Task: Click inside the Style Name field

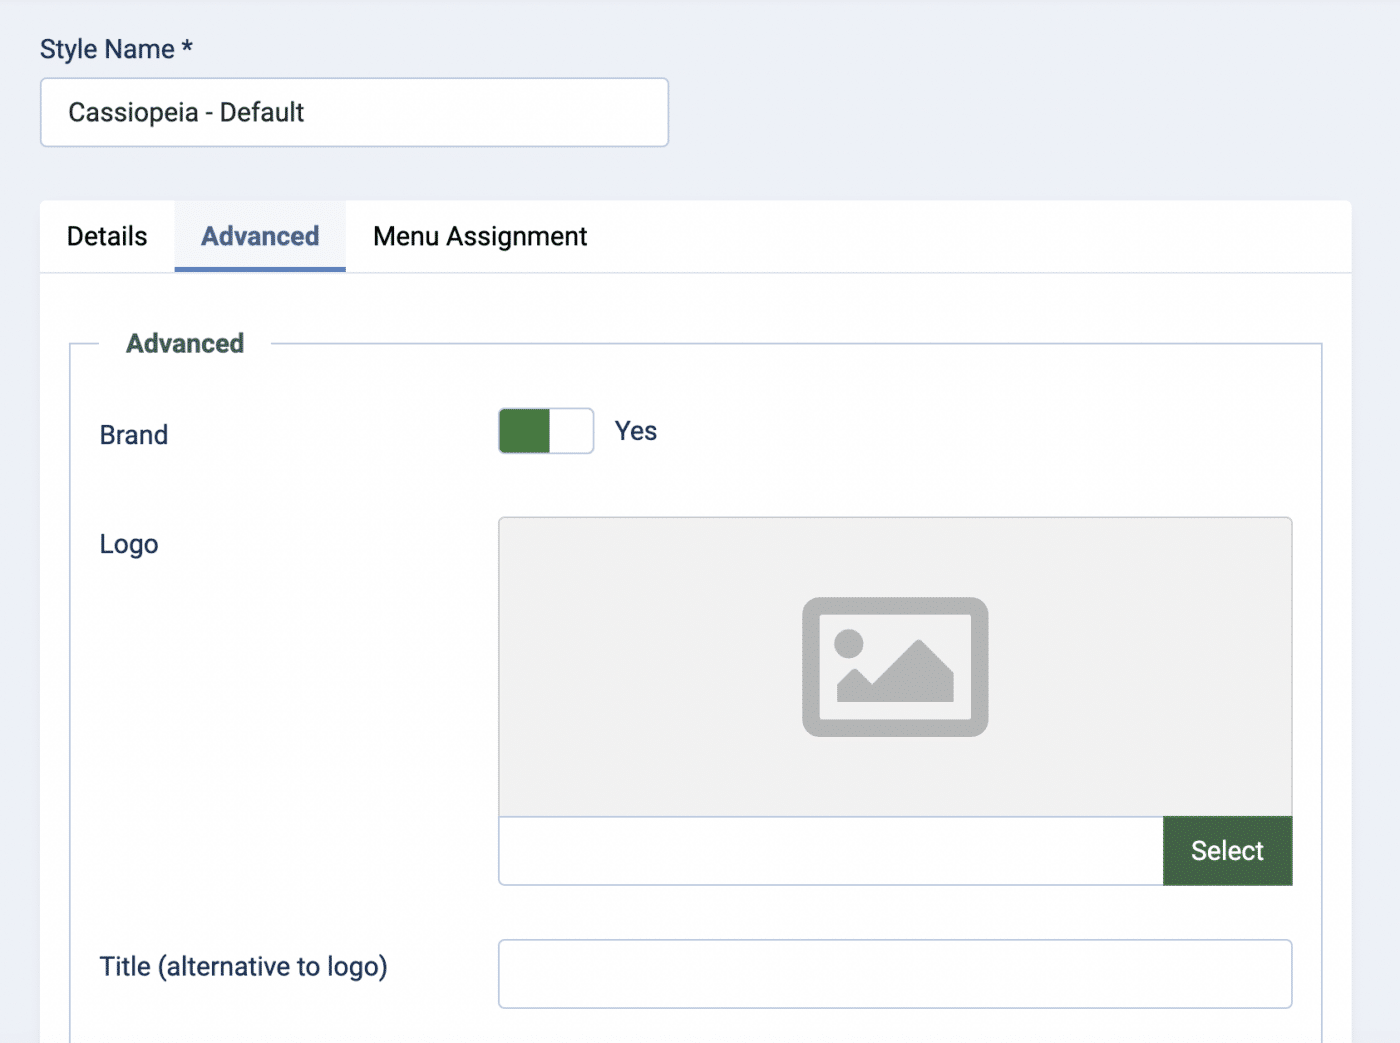Action: [x=354, y=112]
